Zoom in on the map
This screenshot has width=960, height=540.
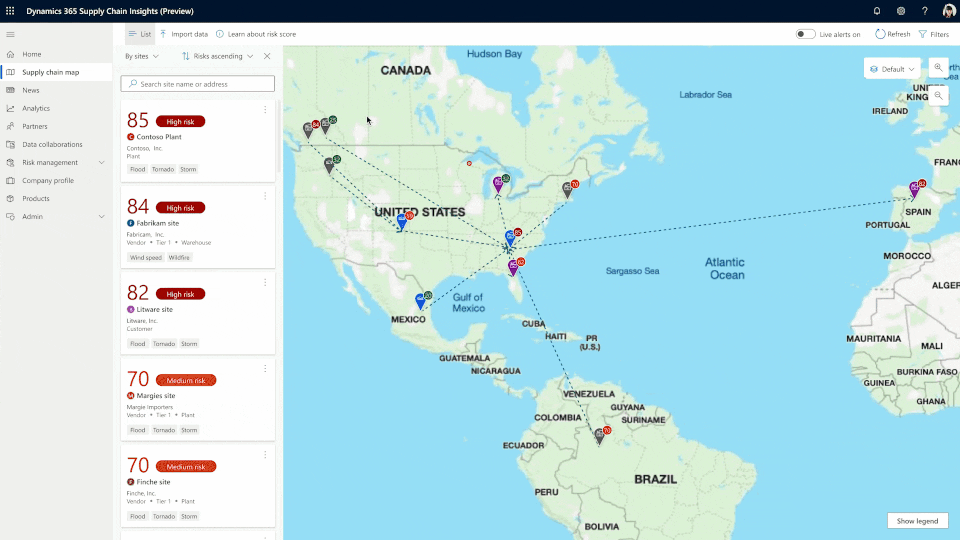[x=938, y=68]
